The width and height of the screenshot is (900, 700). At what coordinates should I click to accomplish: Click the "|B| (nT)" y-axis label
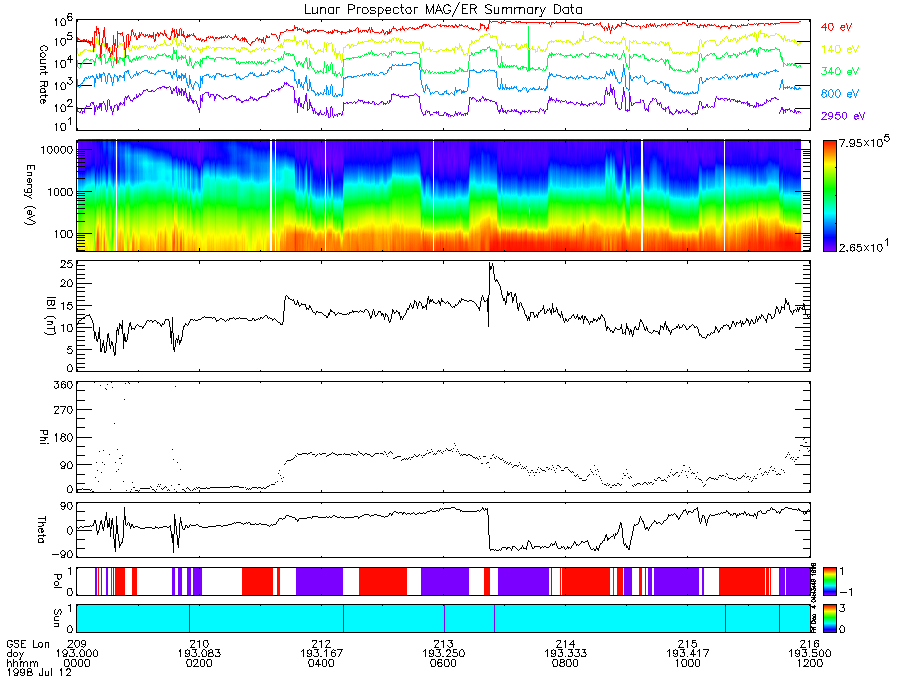[50, 316]
